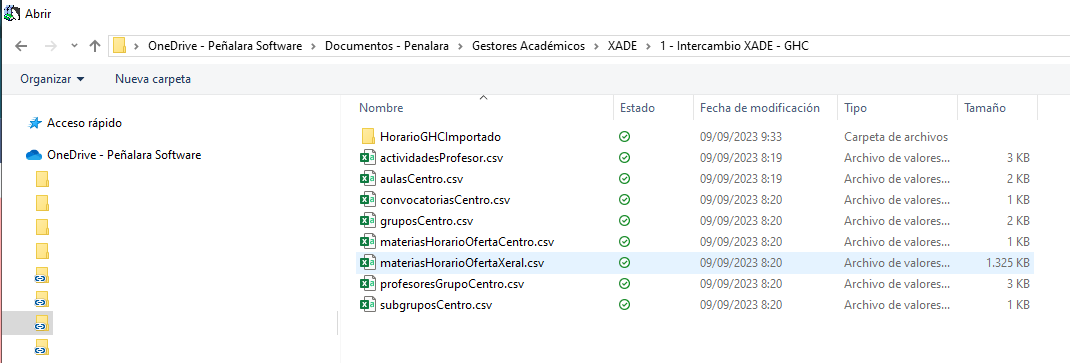Click folder icon of HorarioGHCImportado

pyautogui.click(x=368, y=136)
